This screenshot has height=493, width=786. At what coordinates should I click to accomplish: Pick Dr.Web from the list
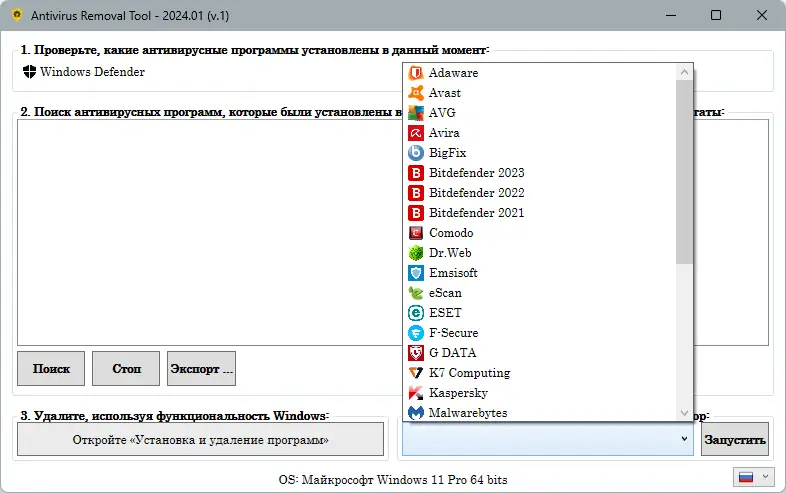click(539, 253)
